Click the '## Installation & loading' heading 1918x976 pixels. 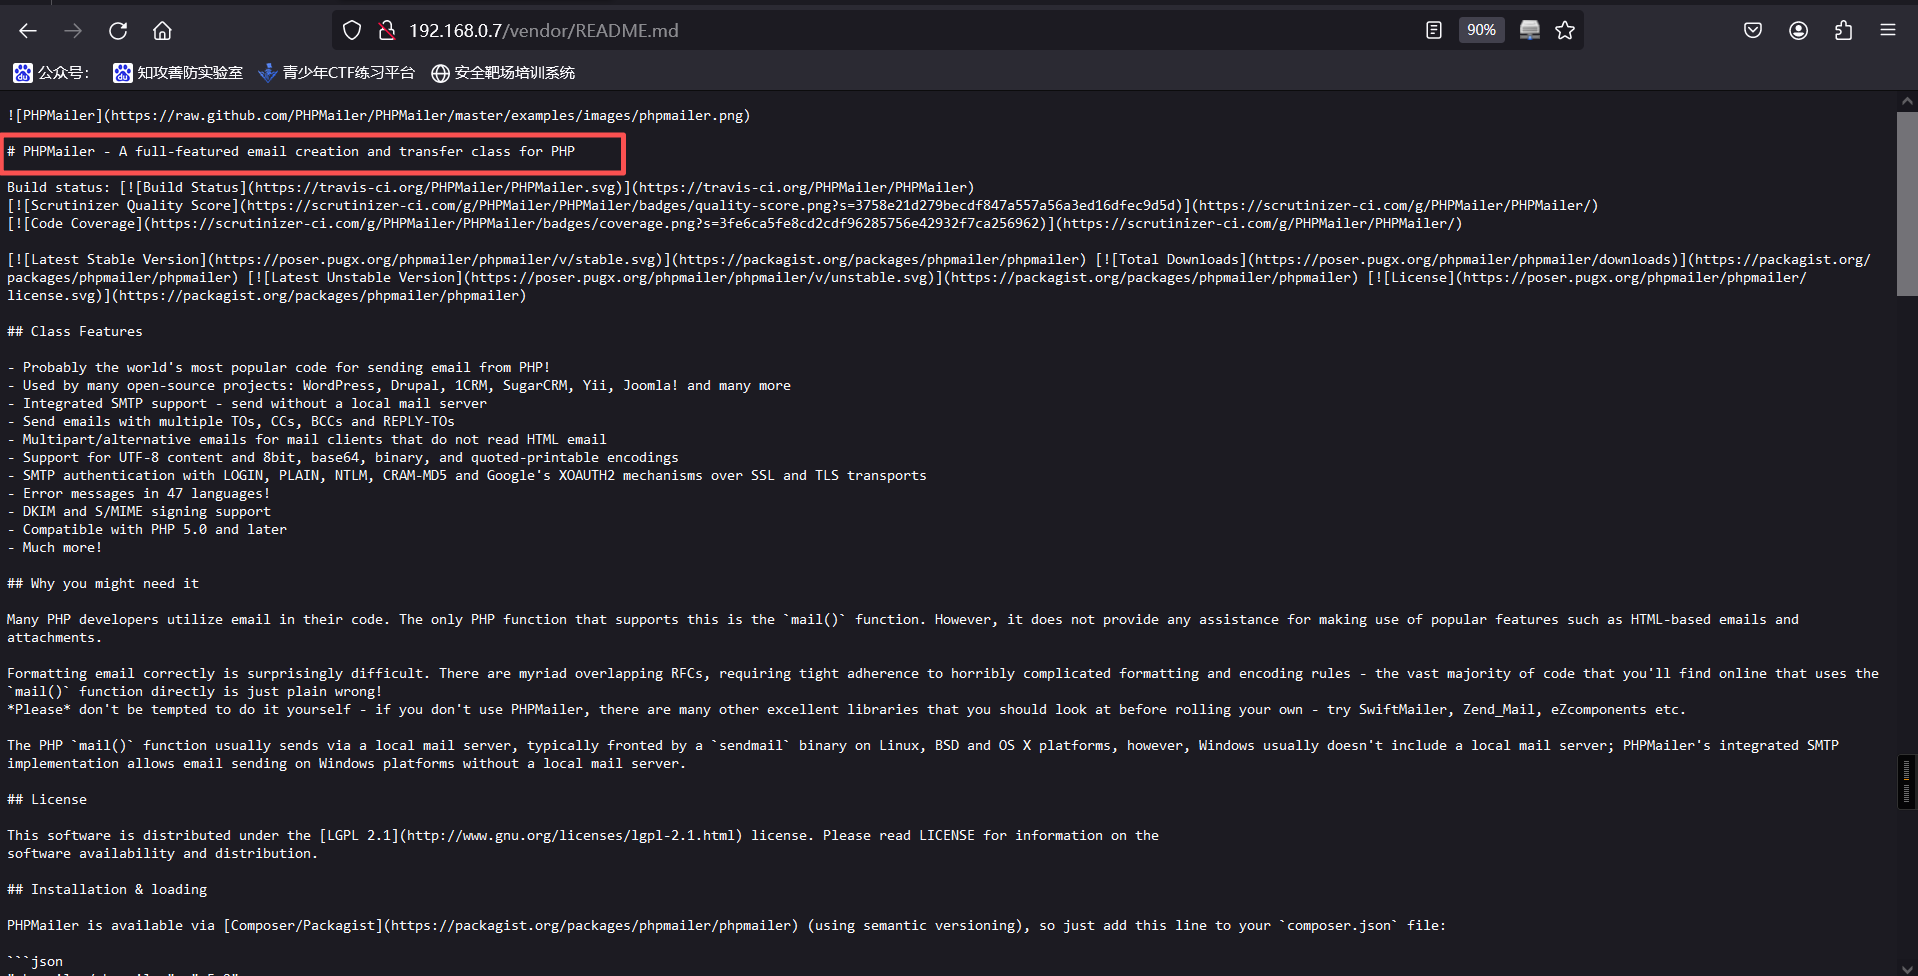pyautogui.click(x=107, y=890)
